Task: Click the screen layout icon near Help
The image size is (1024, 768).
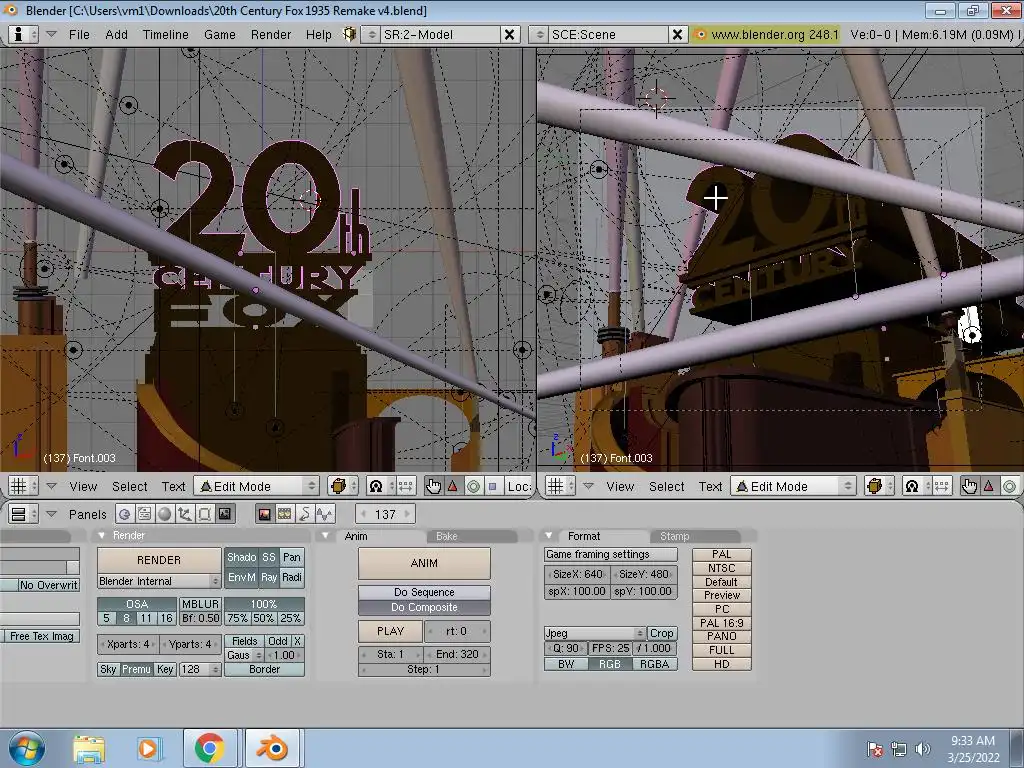Action: pyautogui.click(x=349, y=34)
